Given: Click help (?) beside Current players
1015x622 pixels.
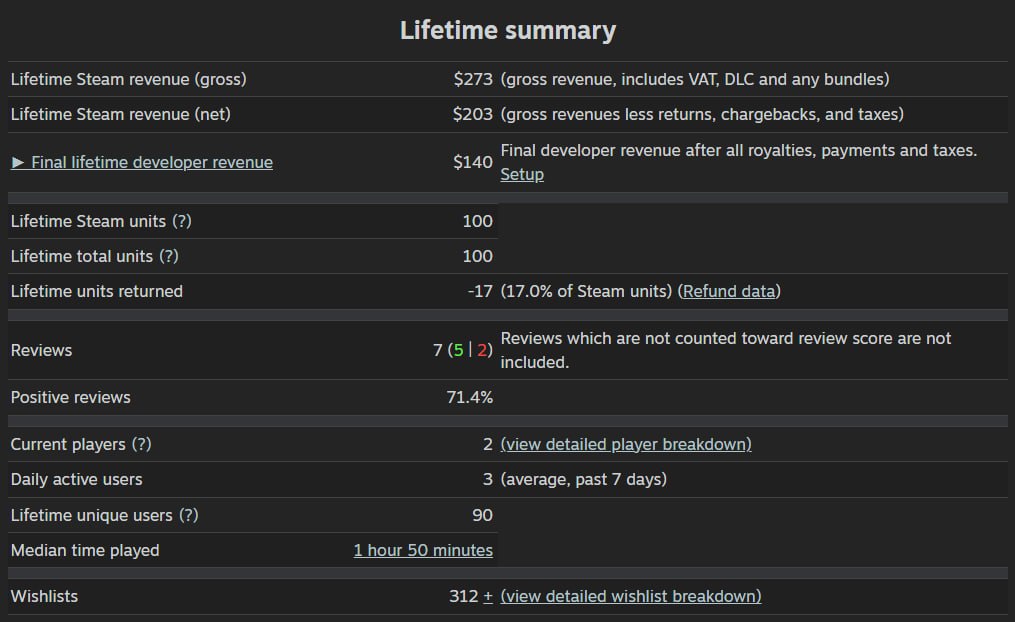Looking at the screenshot, I should [x=142, y=445].
